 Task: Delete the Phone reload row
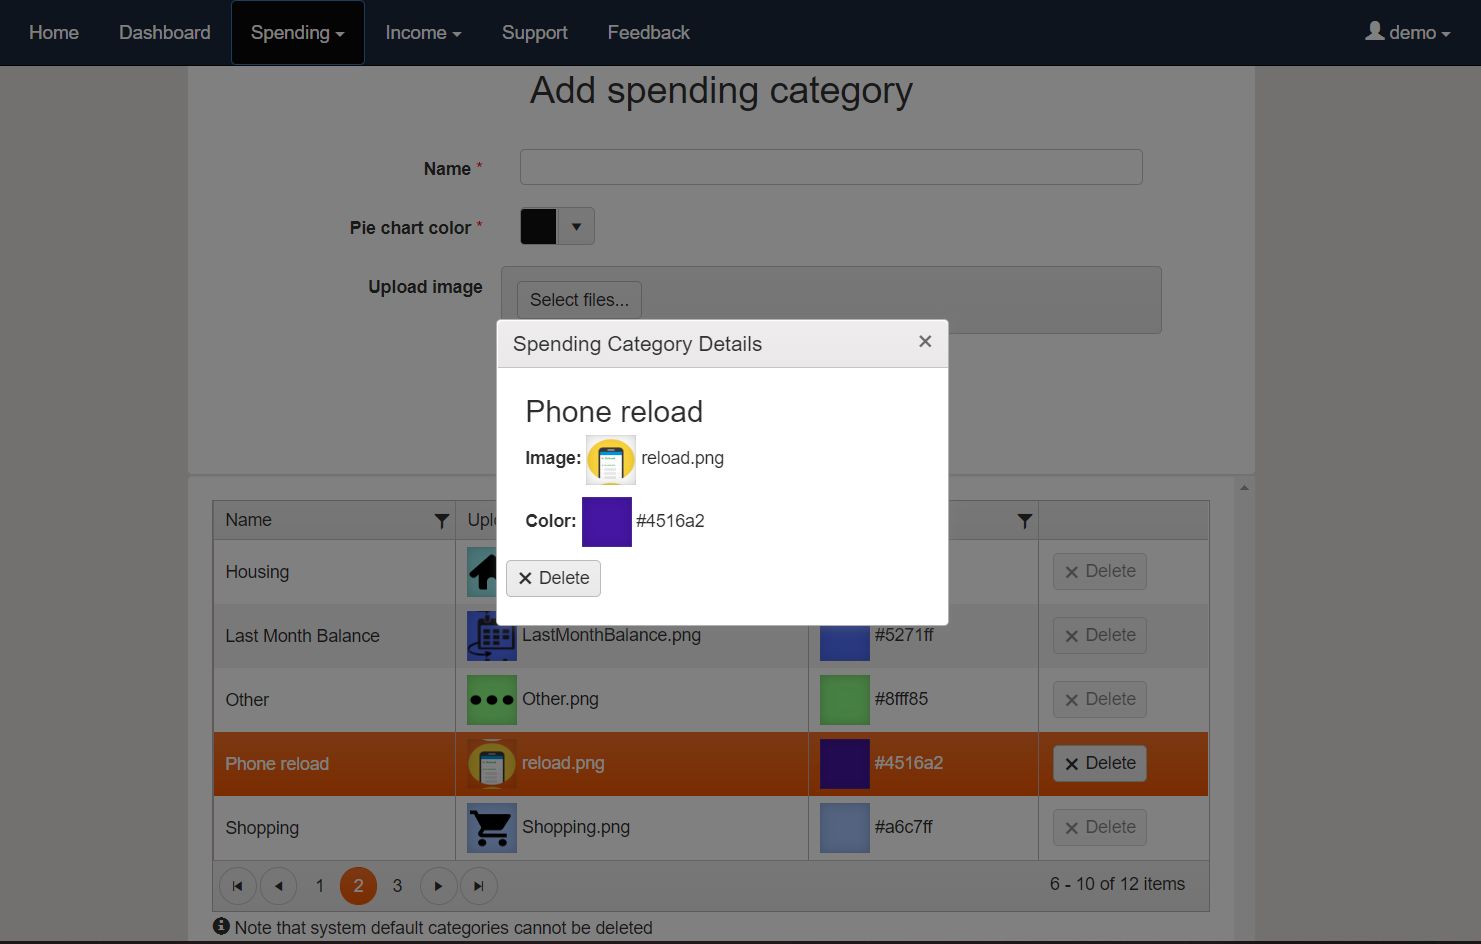pyautogui.click(x=1099, y=764)
